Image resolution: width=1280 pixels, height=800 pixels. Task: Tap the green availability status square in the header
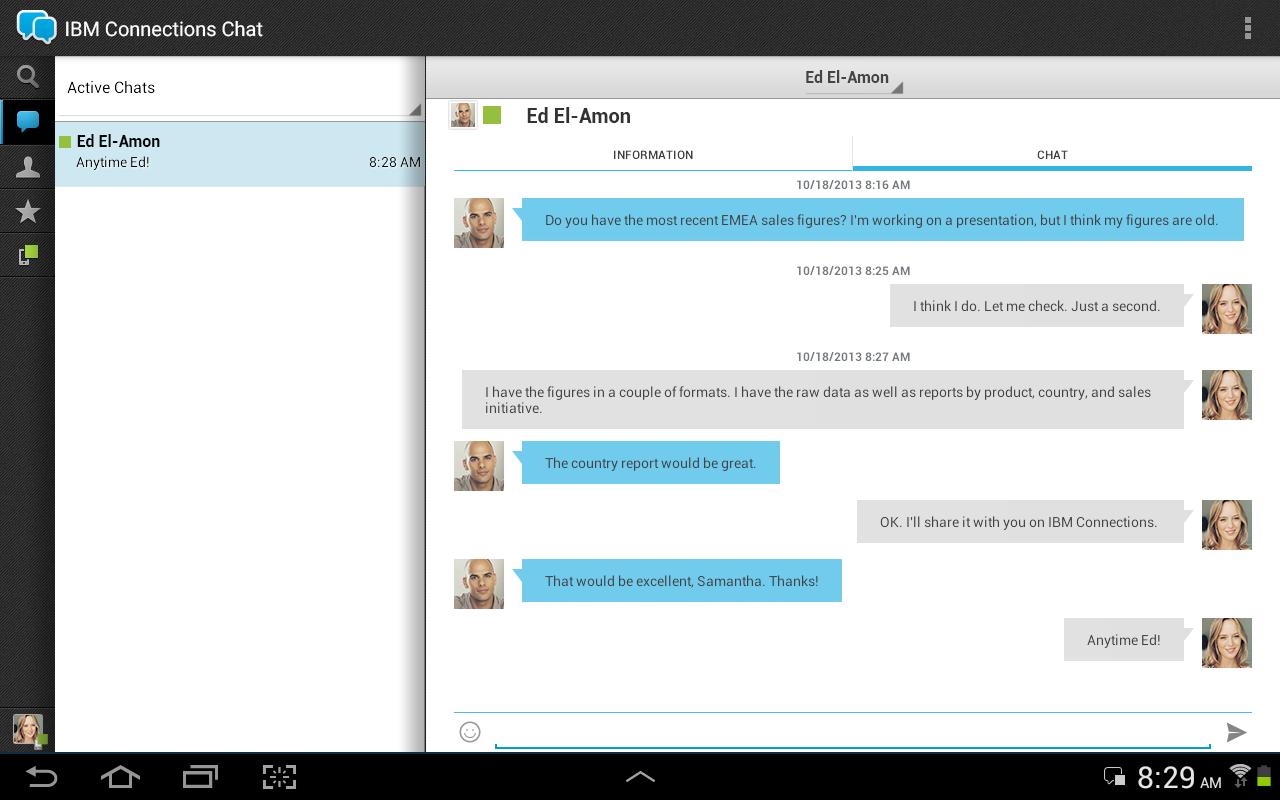[492, 115]
